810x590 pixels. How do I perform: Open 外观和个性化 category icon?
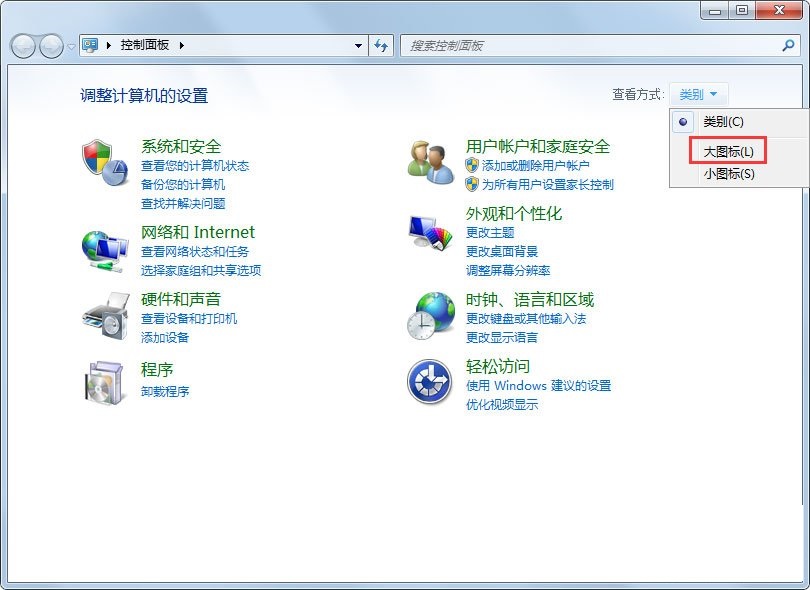pos(428,232)
